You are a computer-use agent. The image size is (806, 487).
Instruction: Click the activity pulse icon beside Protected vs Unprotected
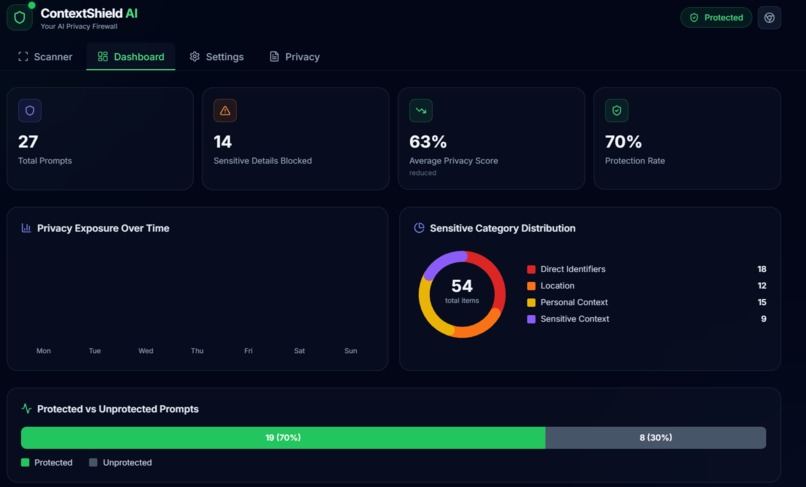(x=26, y=409)
